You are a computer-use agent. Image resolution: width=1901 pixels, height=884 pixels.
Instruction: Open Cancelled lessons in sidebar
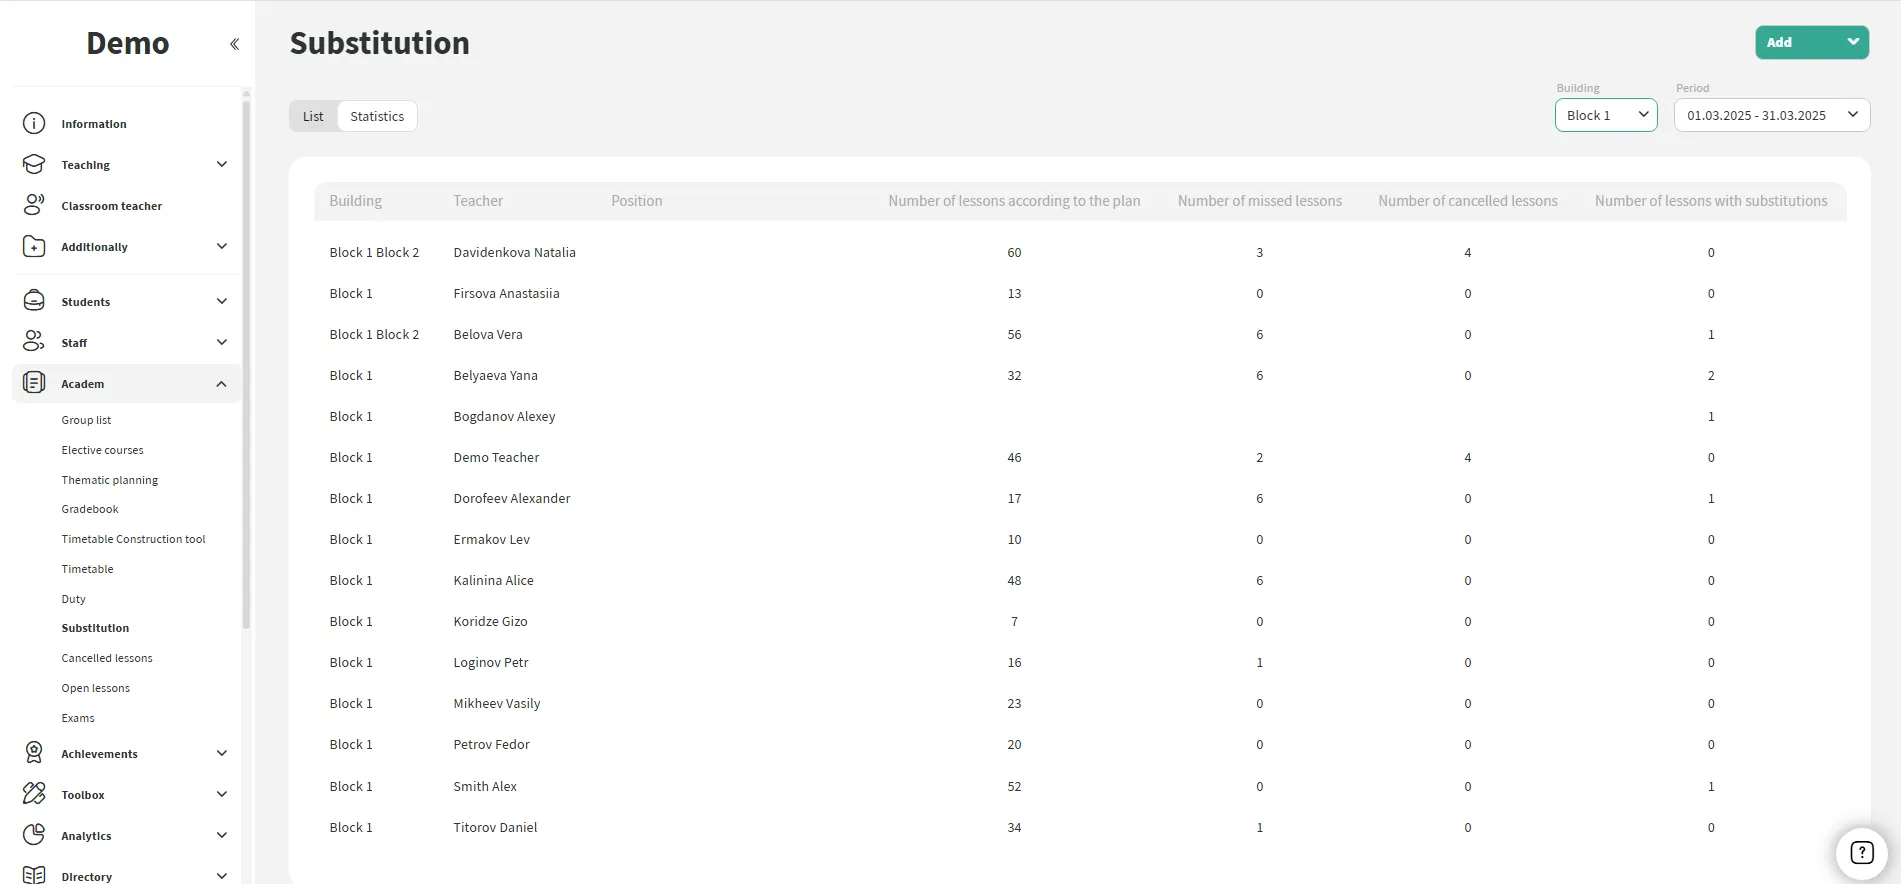click(x=107, y=658)
